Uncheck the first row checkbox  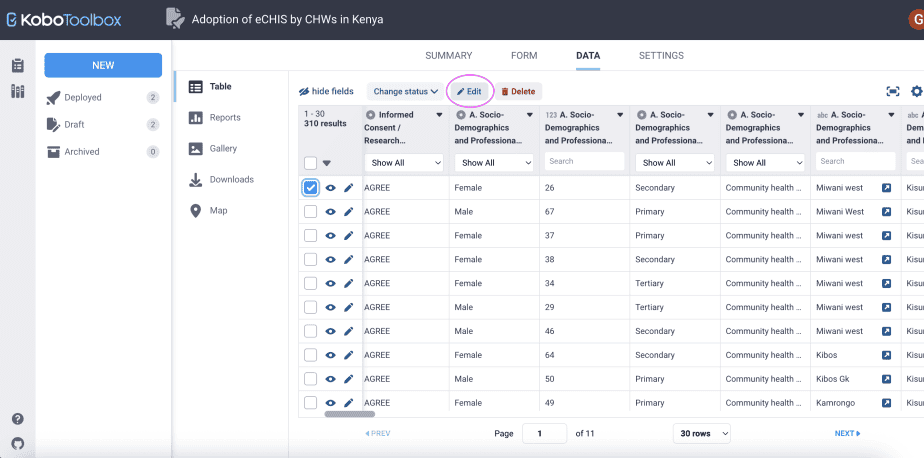click(310, 188)
